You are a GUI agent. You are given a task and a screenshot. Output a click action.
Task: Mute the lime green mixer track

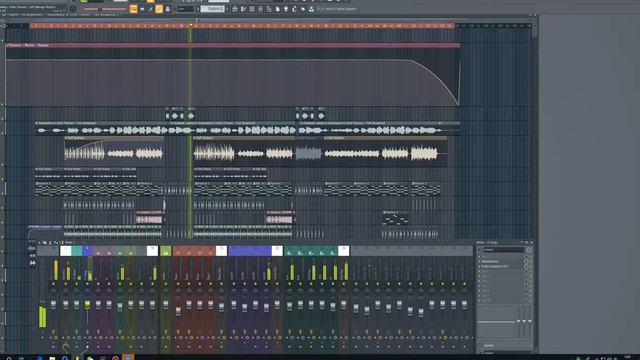(166, 284)
